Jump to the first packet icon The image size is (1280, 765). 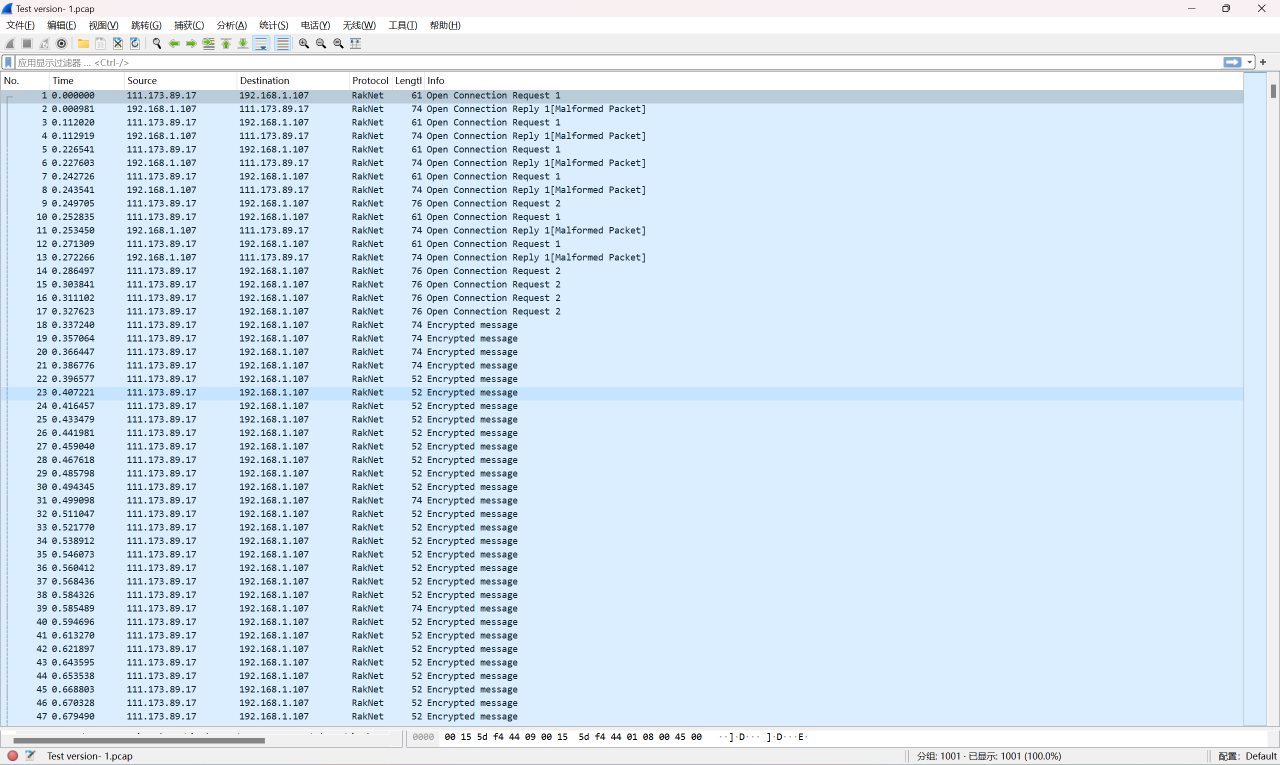pyautogui.click(x=226, y=44)
